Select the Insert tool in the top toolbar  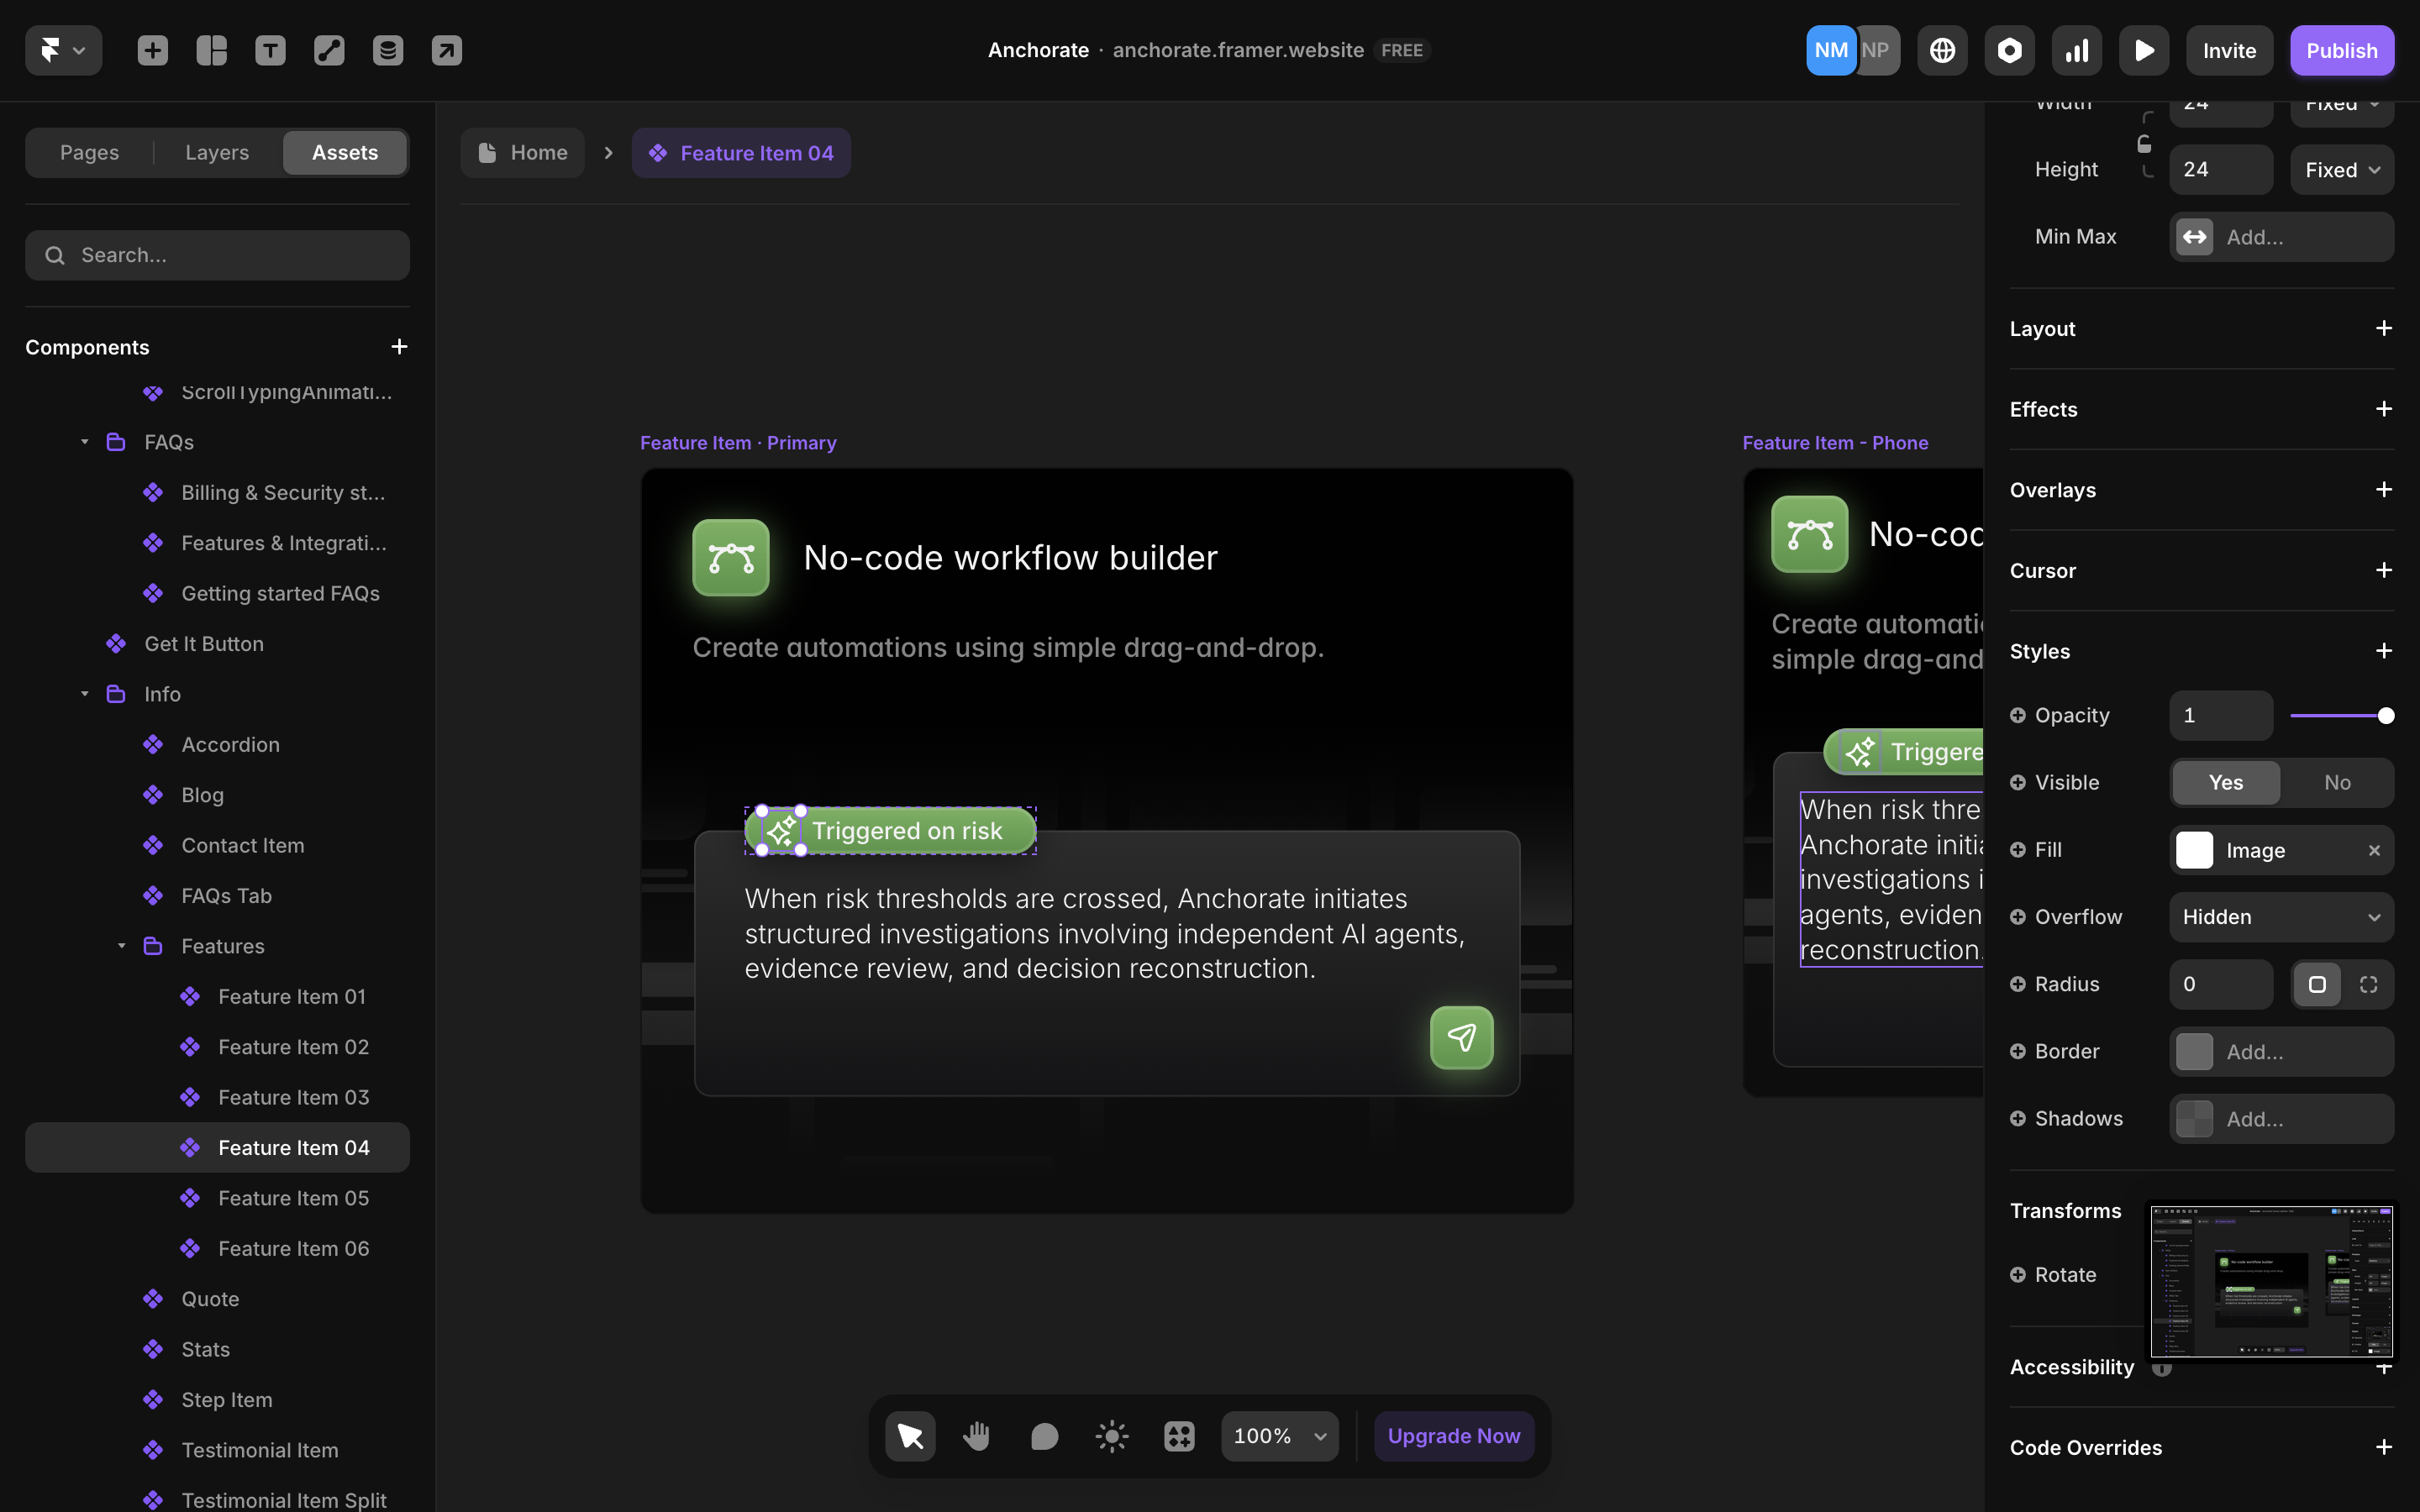click(152, 50)
